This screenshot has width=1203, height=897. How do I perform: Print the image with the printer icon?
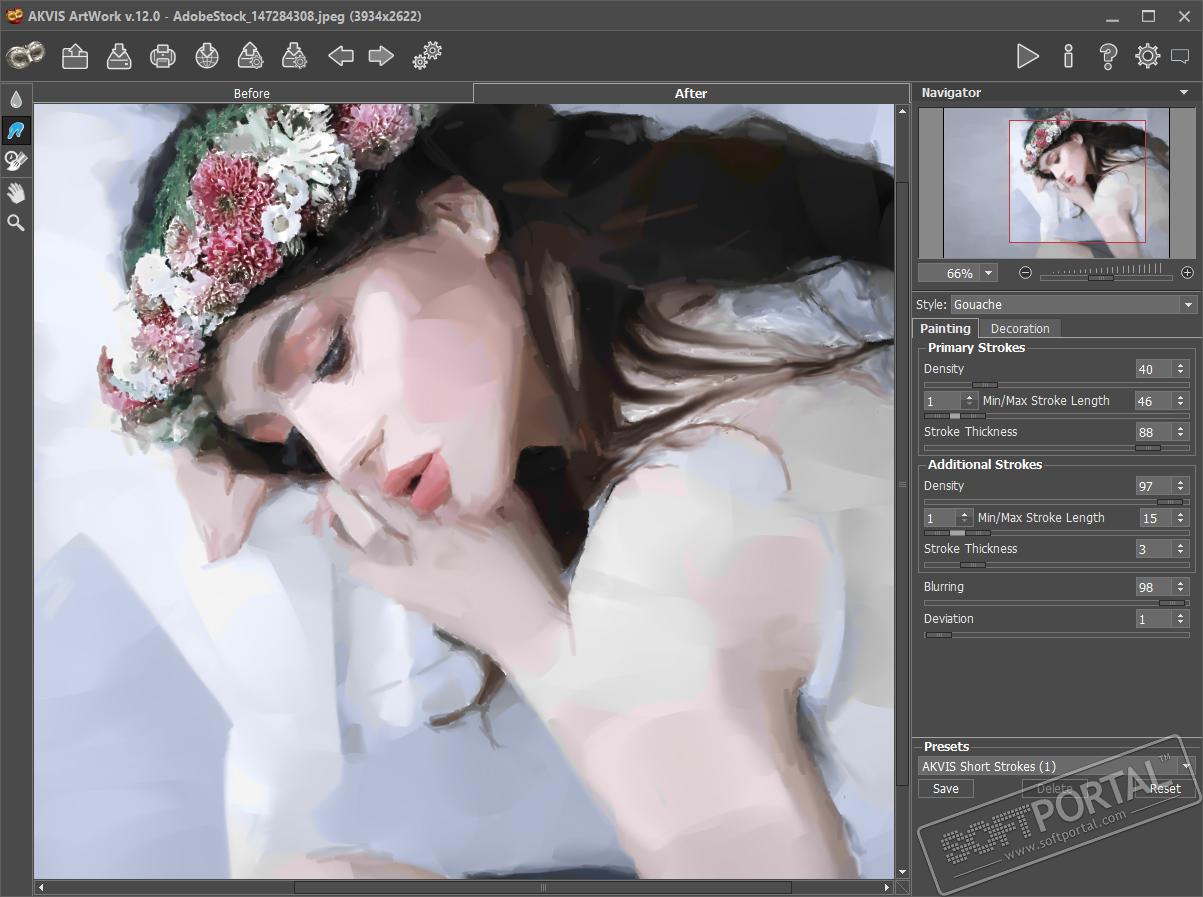pos(163,56)
